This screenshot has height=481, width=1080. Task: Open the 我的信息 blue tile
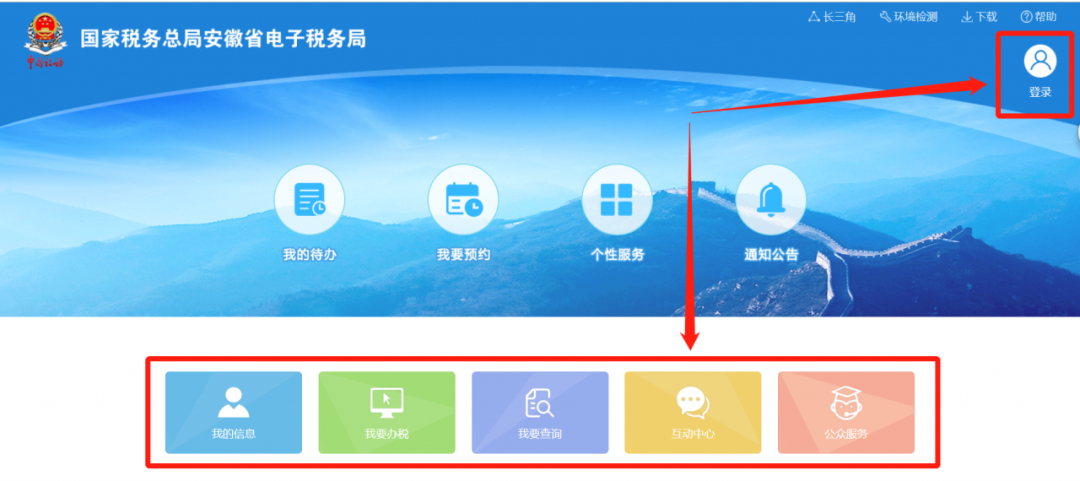(233, 413)
